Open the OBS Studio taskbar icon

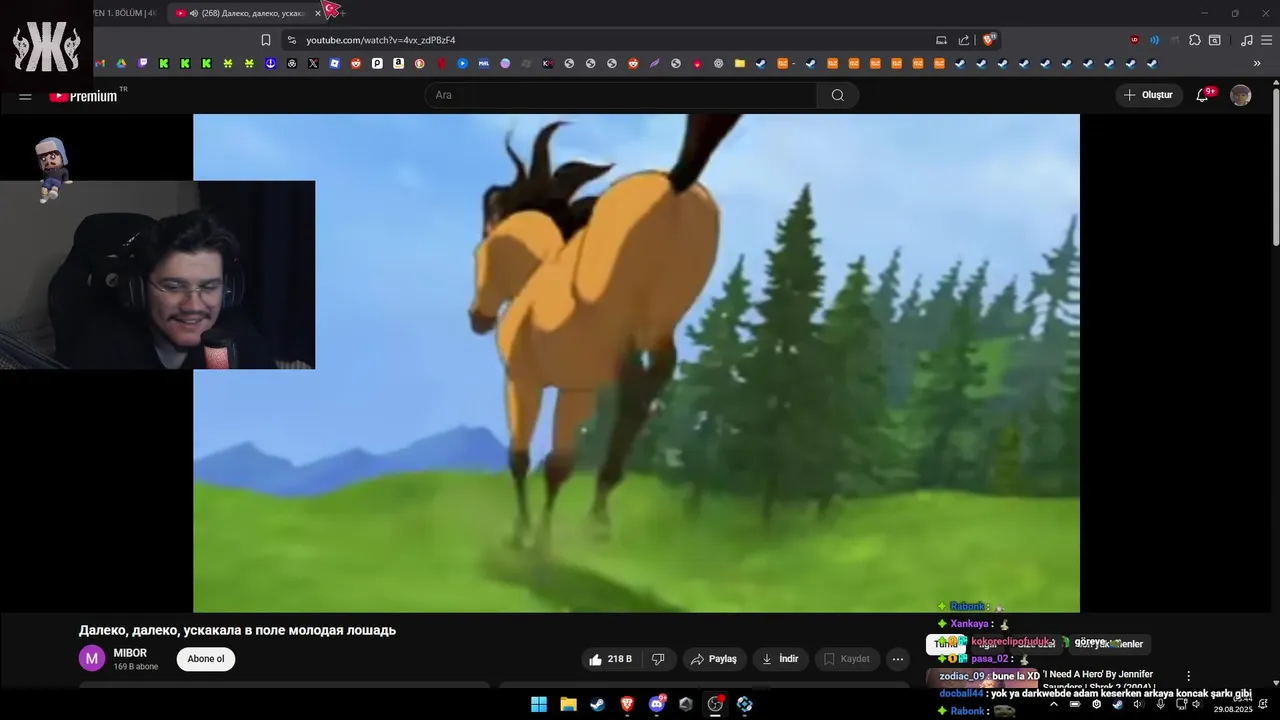click(715, 704)
